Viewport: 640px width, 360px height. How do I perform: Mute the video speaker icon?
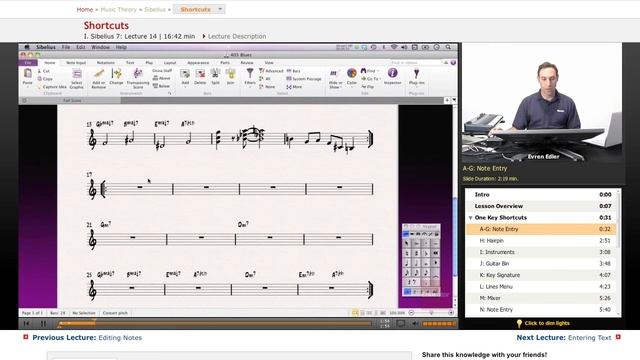tap(415, 324)
